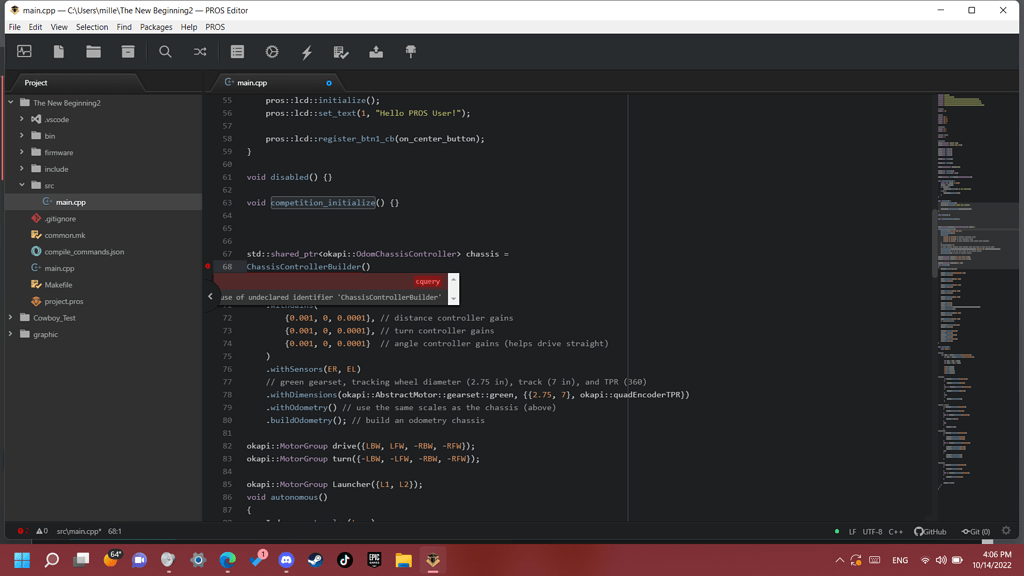
Task: Expand the .vscode folder in Project tree
Action: 21,119
